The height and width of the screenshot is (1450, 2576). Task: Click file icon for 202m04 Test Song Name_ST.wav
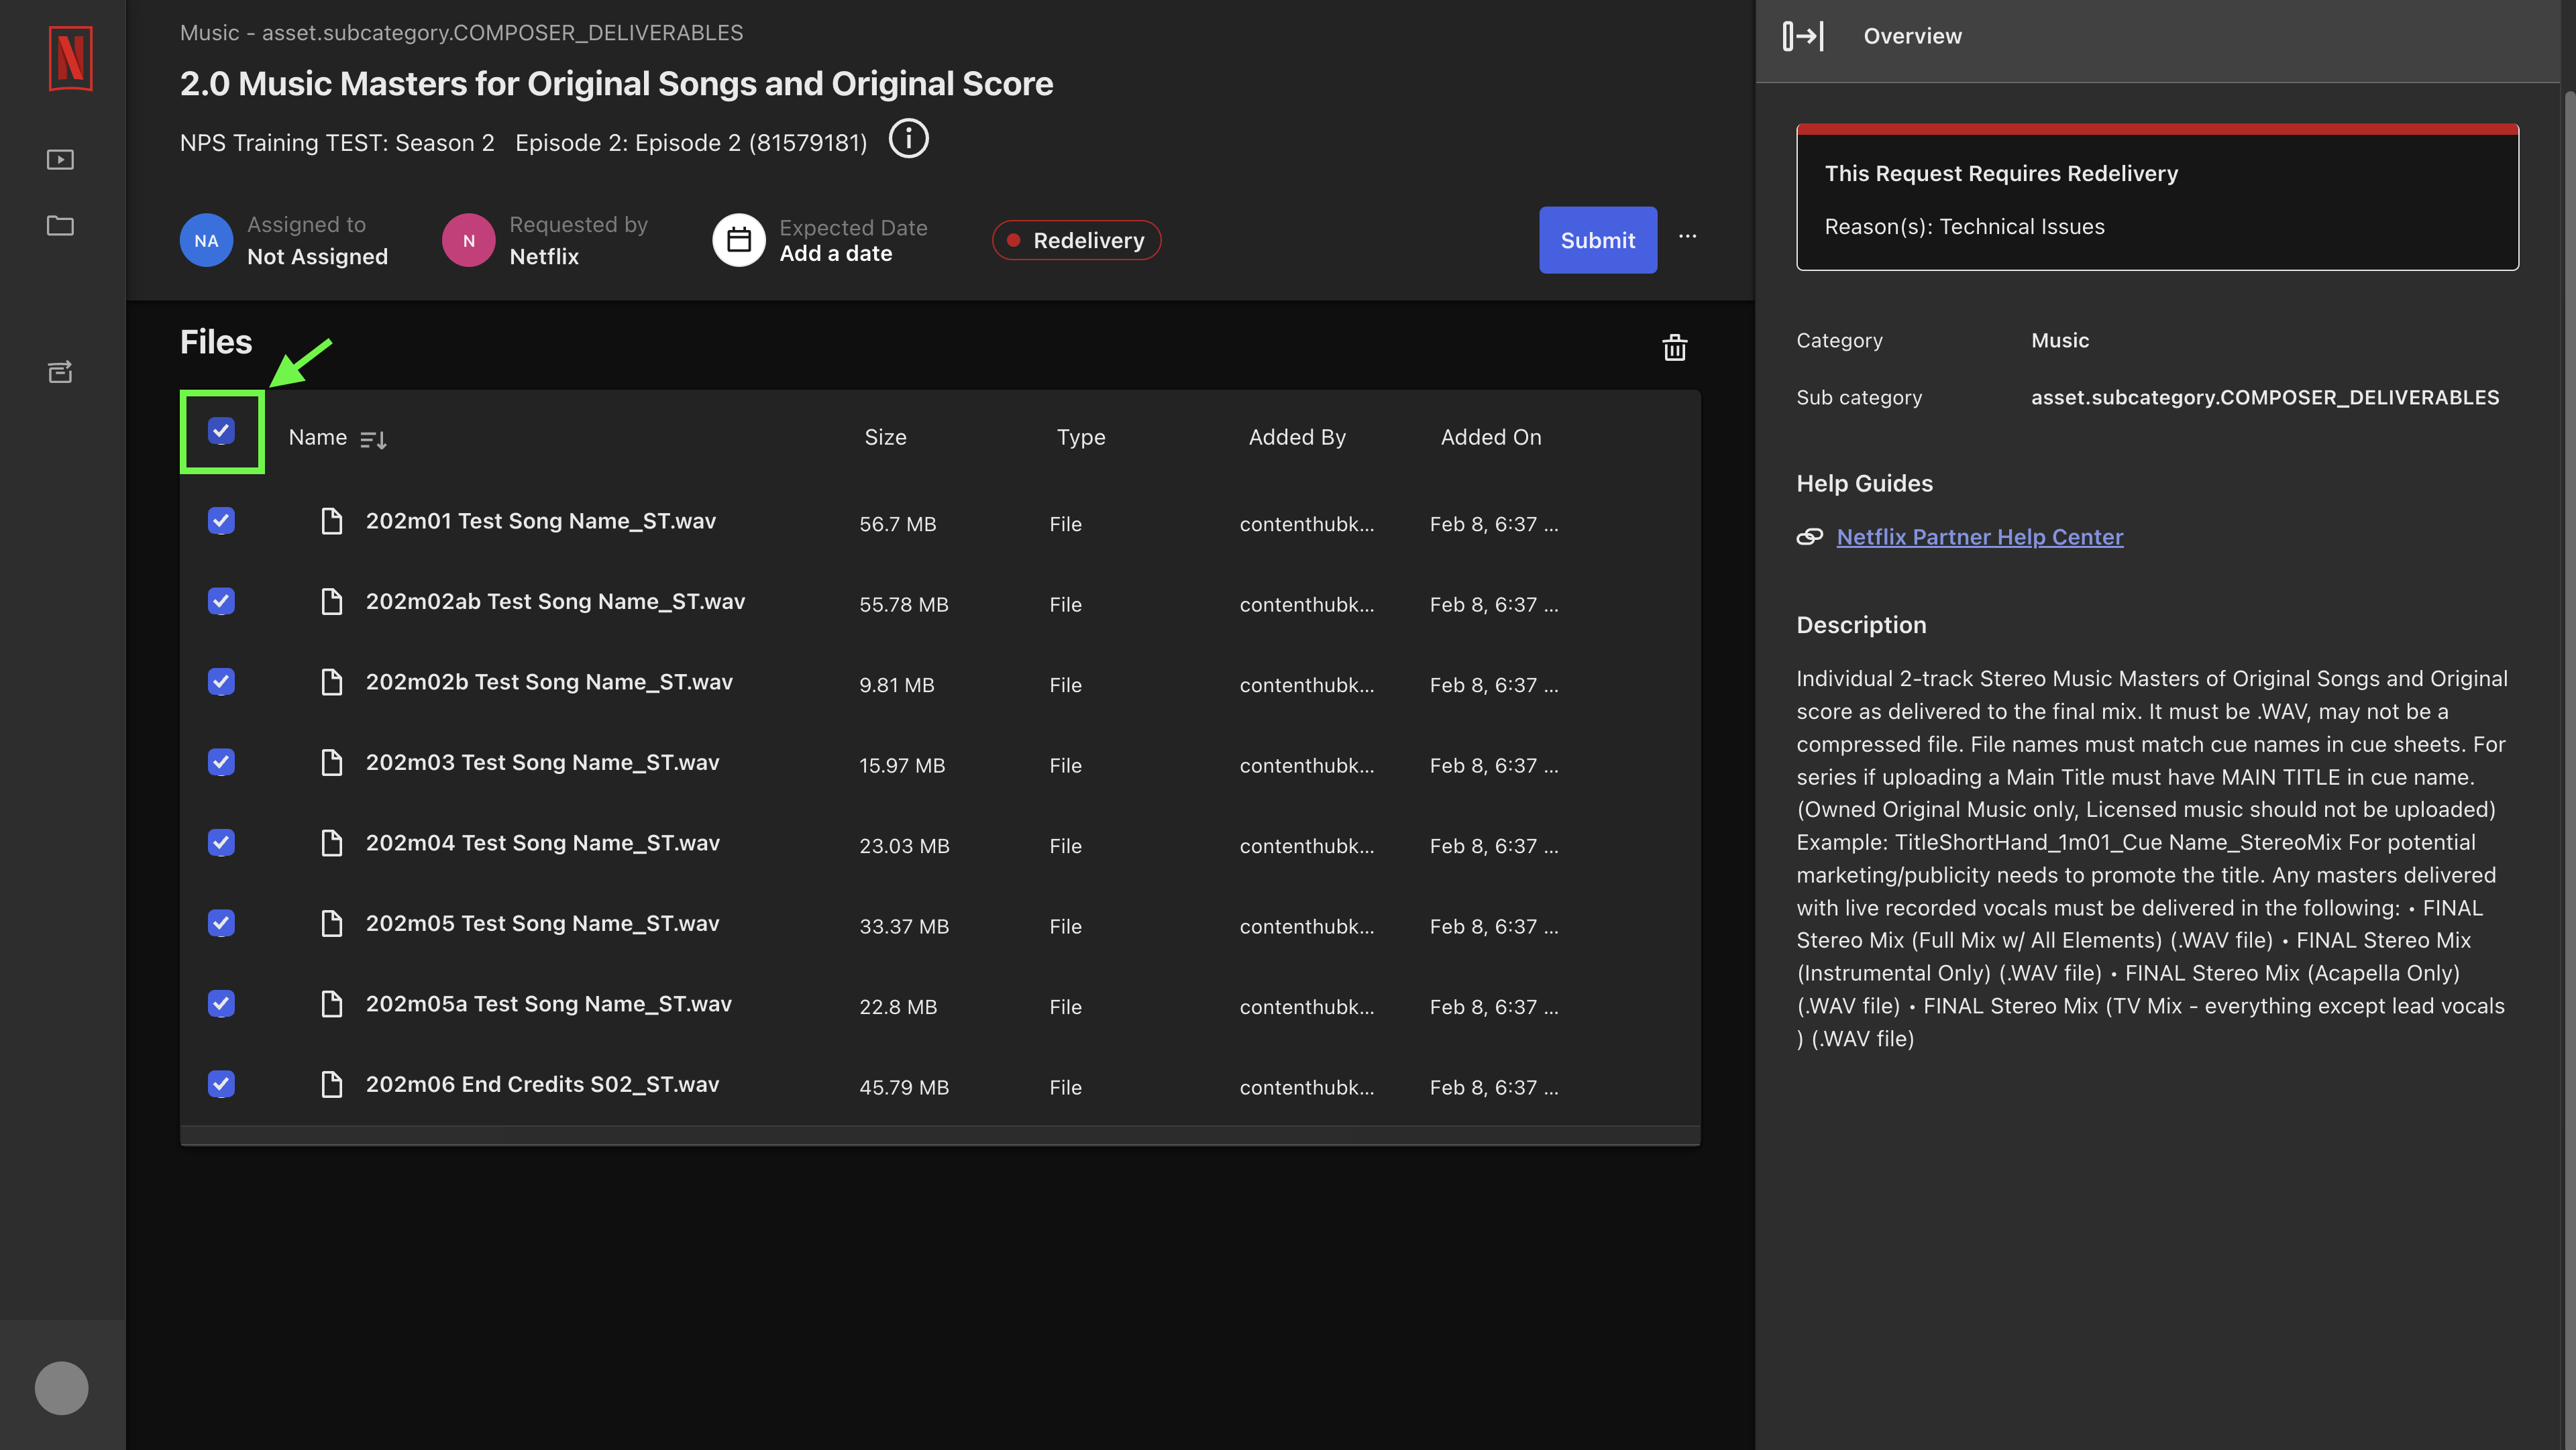point(331,843)
